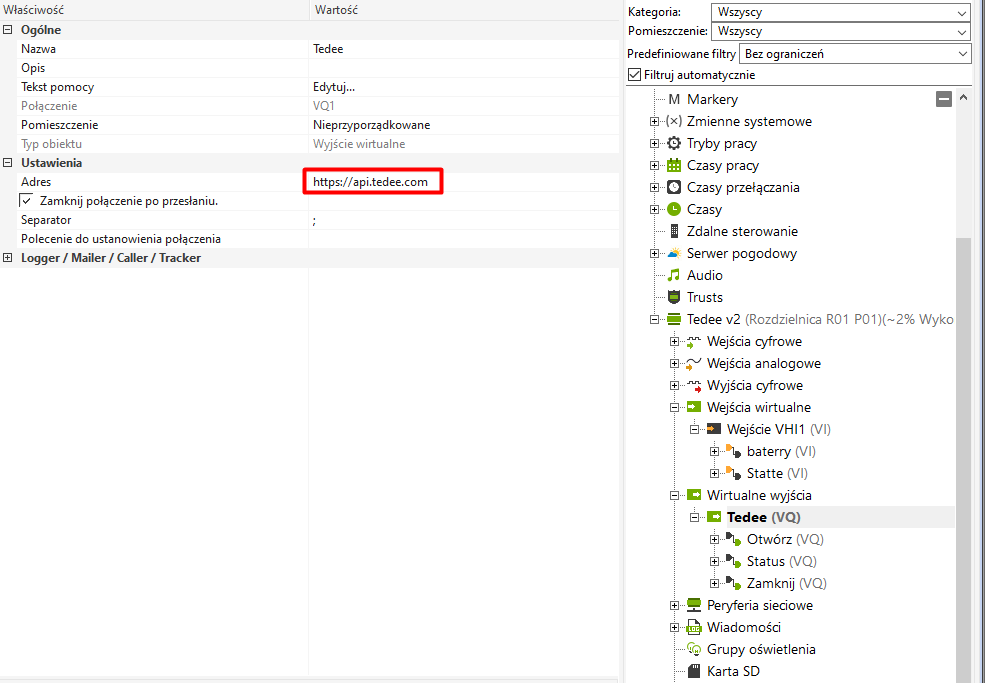Collapse the Ustawienia section
The image size is (998, 683).
click(x=8, y=163)
